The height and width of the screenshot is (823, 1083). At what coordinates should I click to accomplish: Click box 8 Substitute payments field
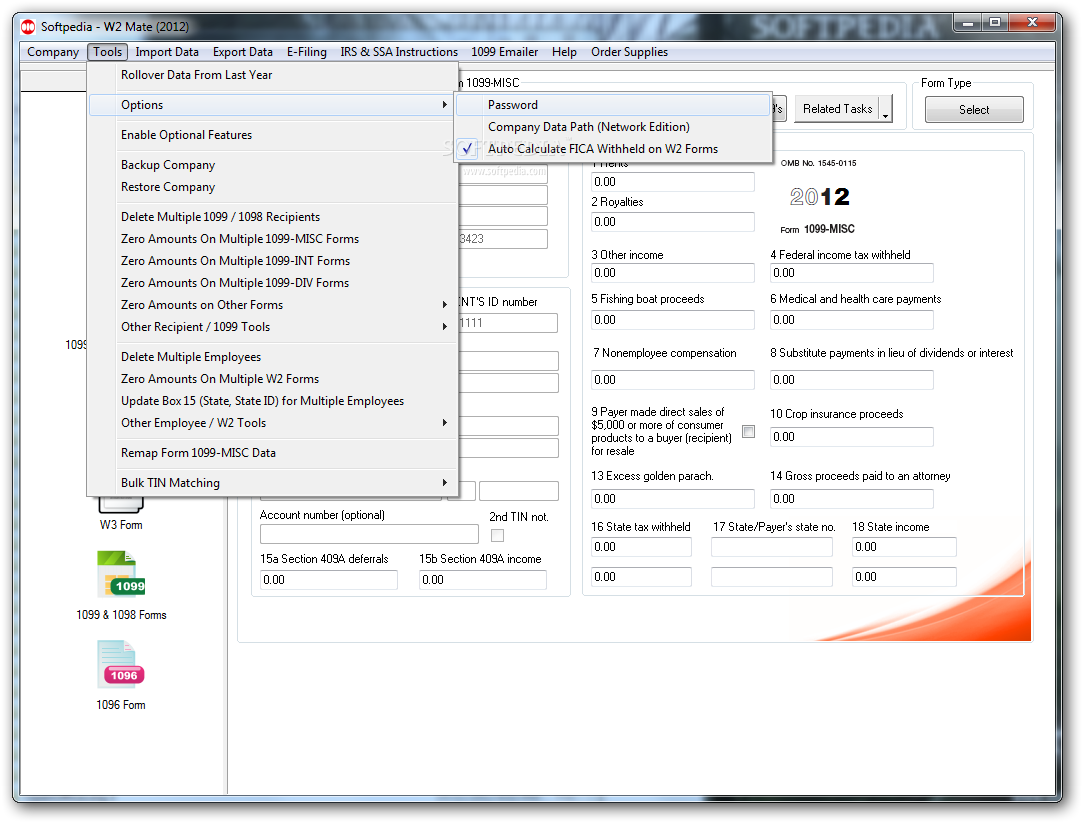852,380
